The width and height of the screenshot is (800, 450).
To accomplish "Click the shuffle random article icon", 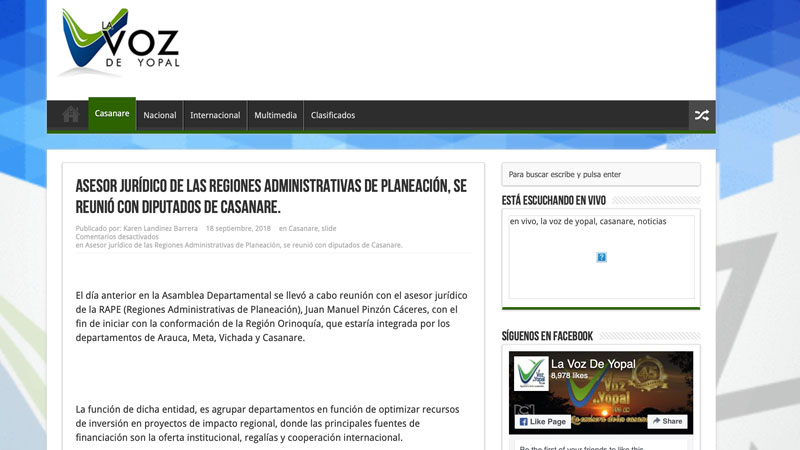I will click(x=701, y=115).
